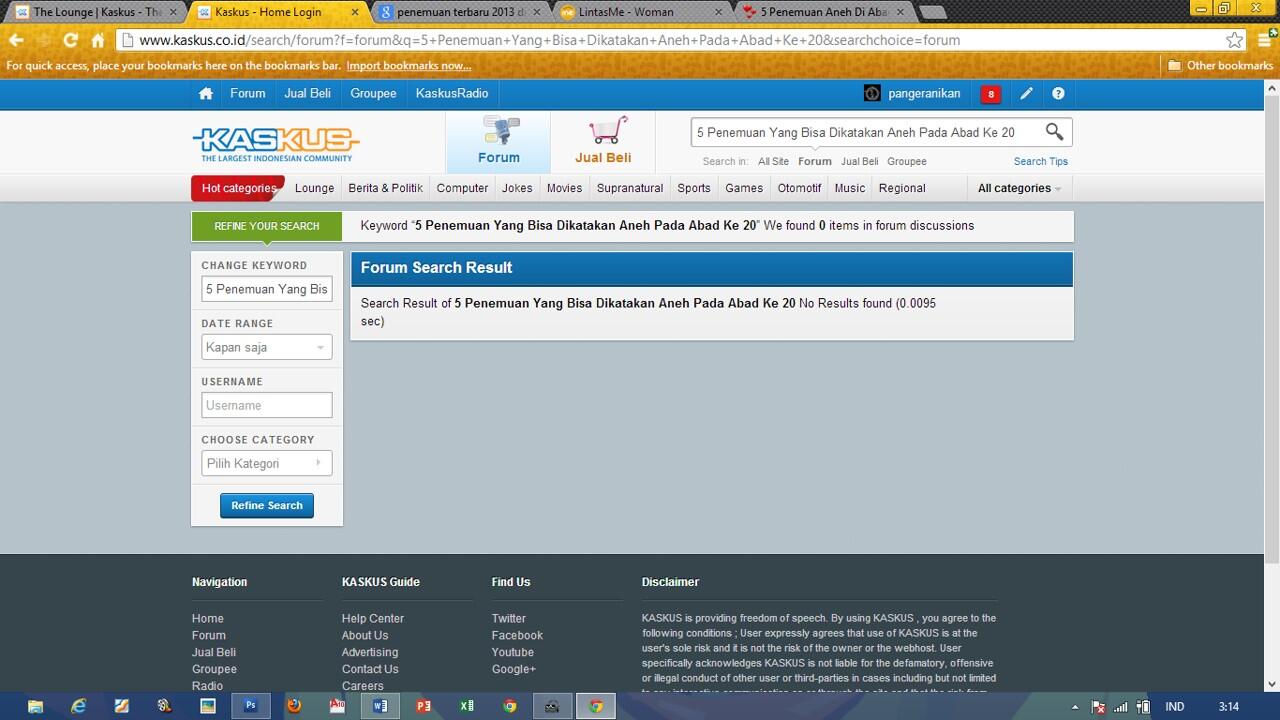Open Firefox from taskbar
Viewport: 1280px width, 720px height.
coord(294,706)
